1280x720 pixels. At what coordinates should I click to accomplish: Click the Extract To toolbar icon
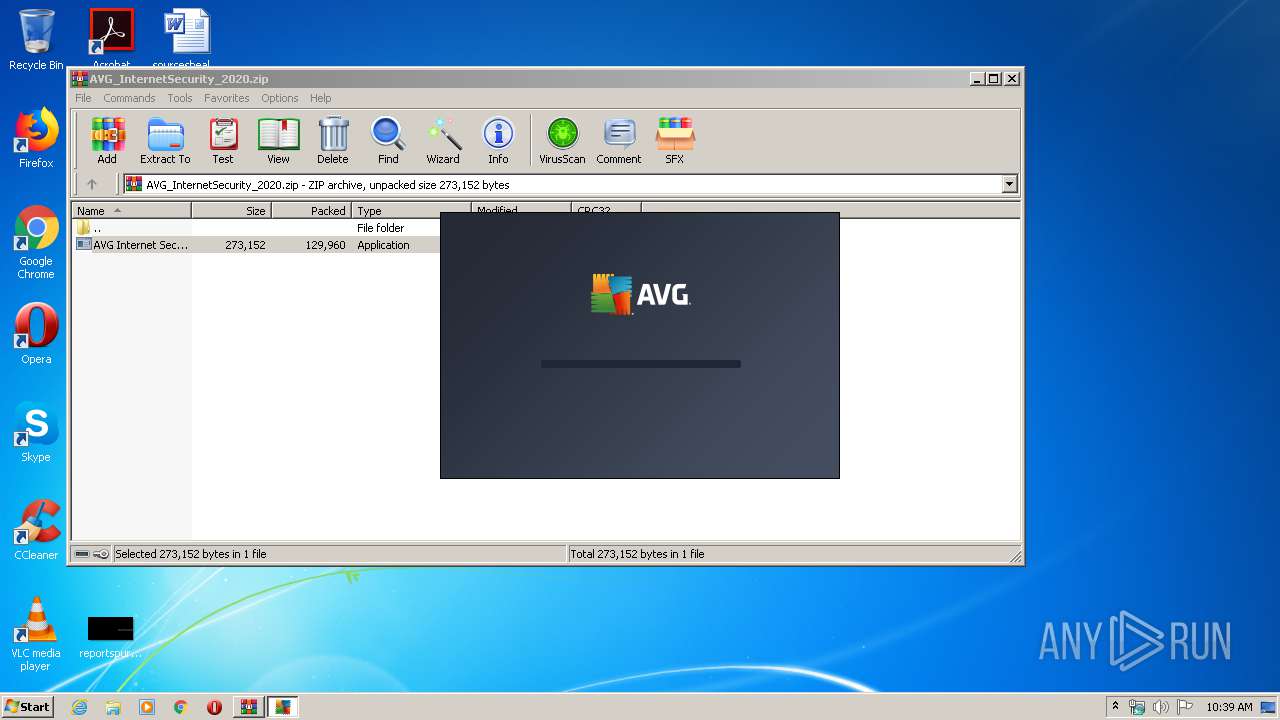tap(165, 141)
